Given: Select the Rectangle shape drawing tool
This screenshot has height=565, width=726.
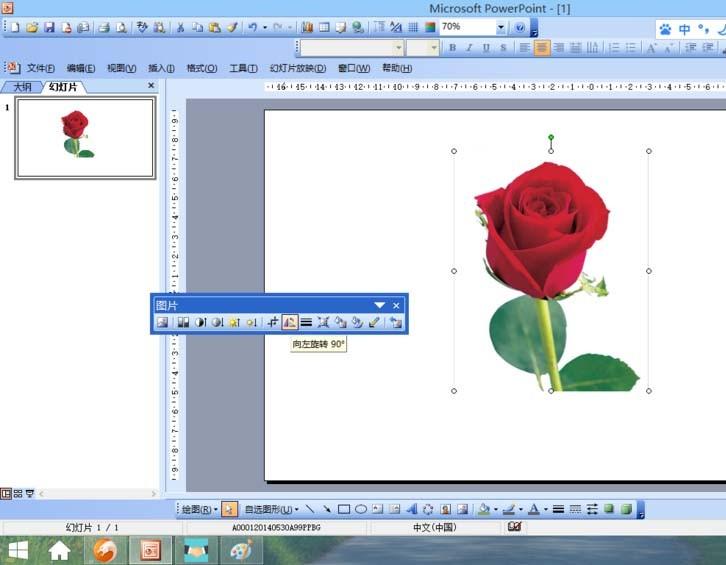Looking at the screenshot, I should [344, 509].
